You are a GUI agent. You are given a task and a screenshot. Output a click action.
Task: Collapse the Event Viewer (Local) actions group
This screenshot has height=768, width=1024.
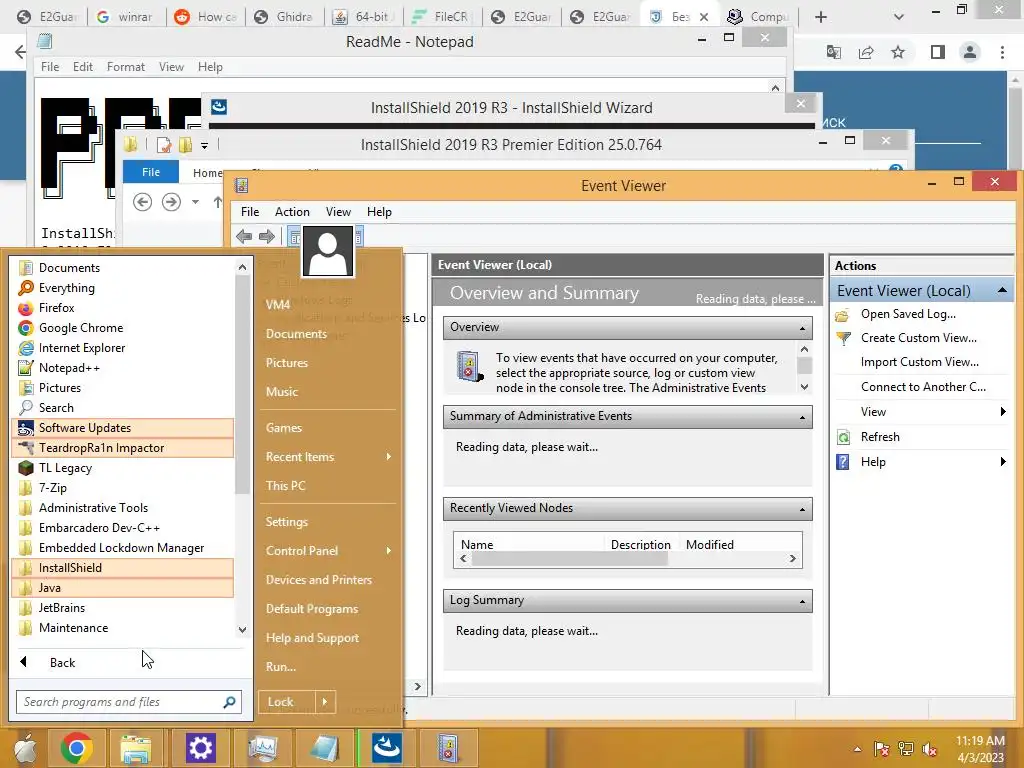point(1002,291)
